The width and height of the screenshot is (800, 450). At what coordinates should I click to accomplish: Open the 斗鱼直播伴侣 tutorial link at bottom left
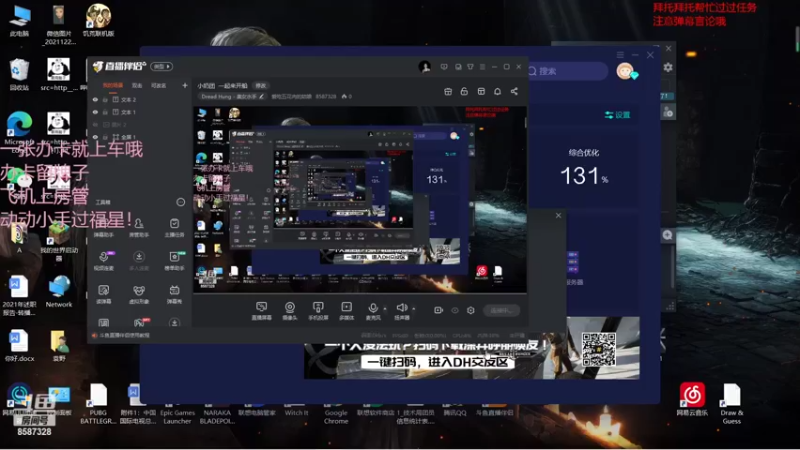tap(122, 335)
